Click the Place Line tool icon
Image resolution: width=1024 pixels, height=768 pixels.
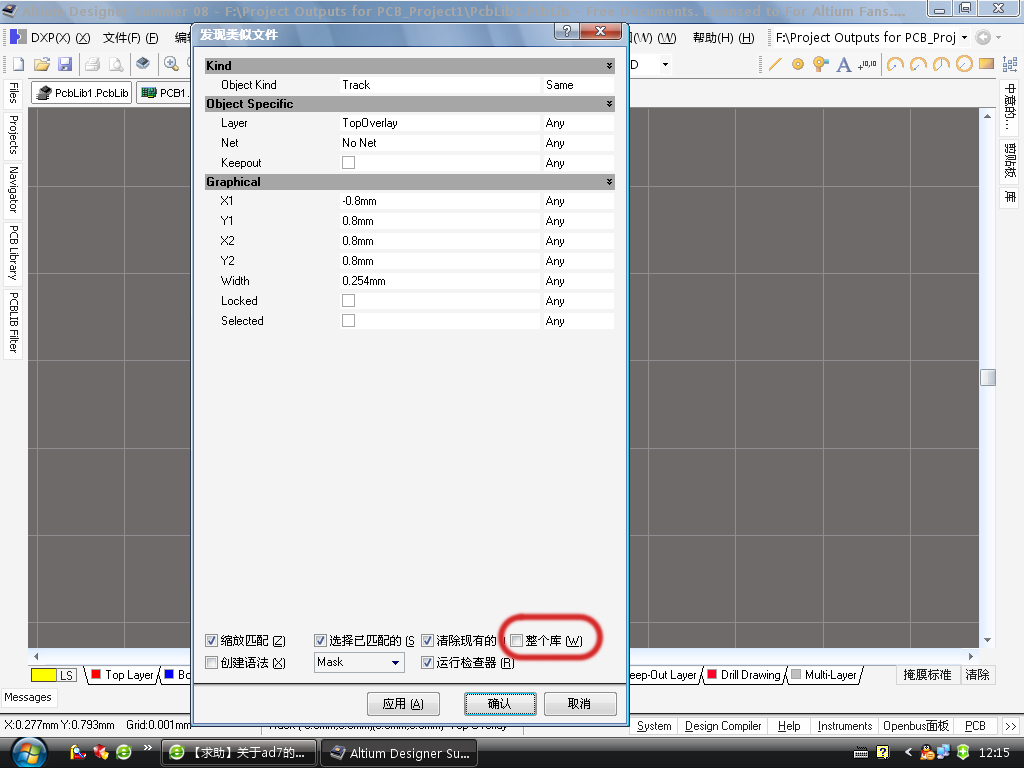point(775,64)
